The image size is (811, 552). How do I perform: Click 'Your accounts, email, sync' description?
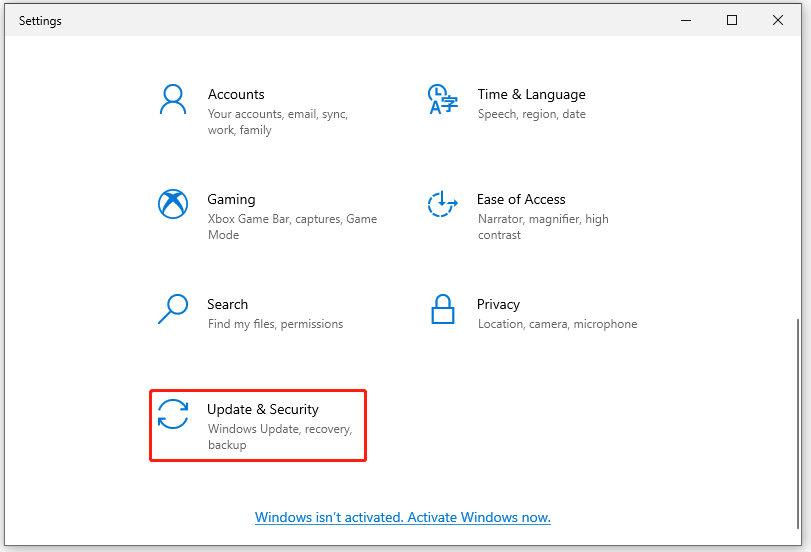pos(278,122)
